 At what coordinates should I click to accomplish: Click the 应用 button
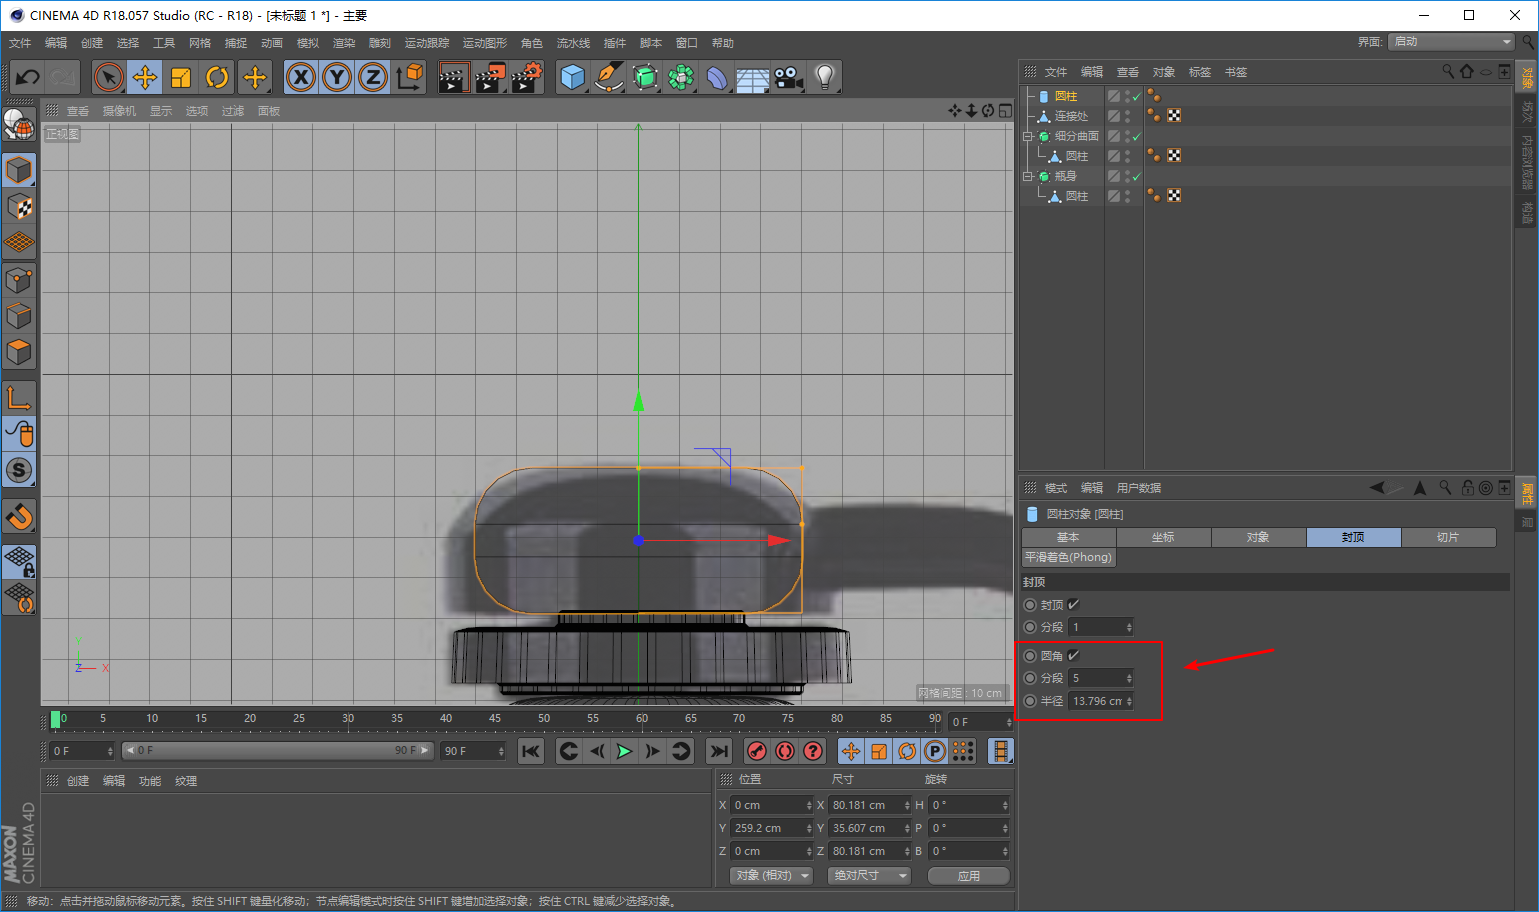[968, 876]
